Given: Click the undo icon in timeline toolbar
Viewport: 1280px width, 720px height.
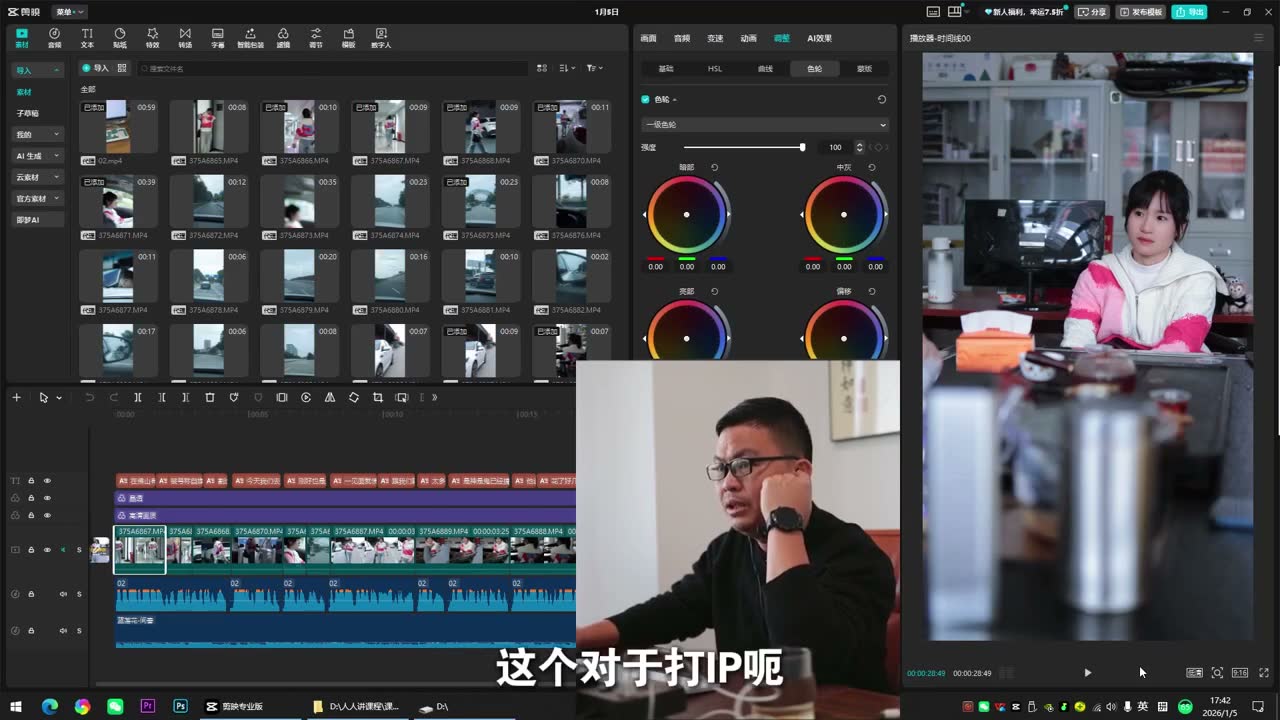Looking at the screenshot, I should tap(89, 397).
